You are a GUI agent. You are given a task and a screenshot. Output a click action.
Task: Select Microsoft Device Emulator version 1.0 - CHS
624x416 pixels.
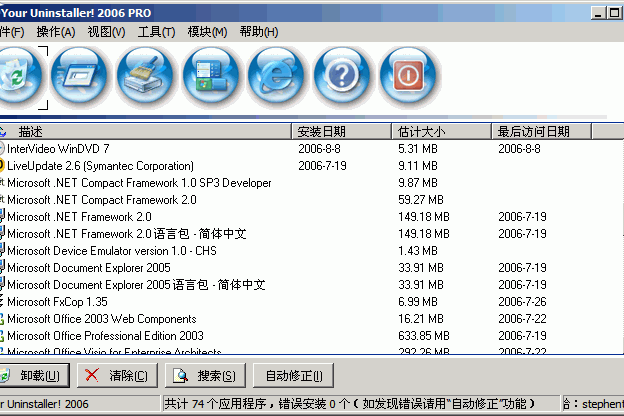tap(112, 251)
